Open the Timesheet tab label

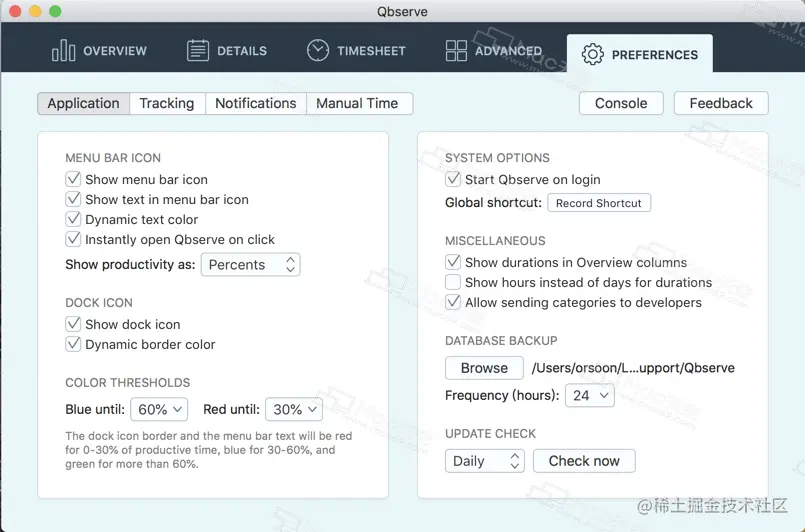371,51
